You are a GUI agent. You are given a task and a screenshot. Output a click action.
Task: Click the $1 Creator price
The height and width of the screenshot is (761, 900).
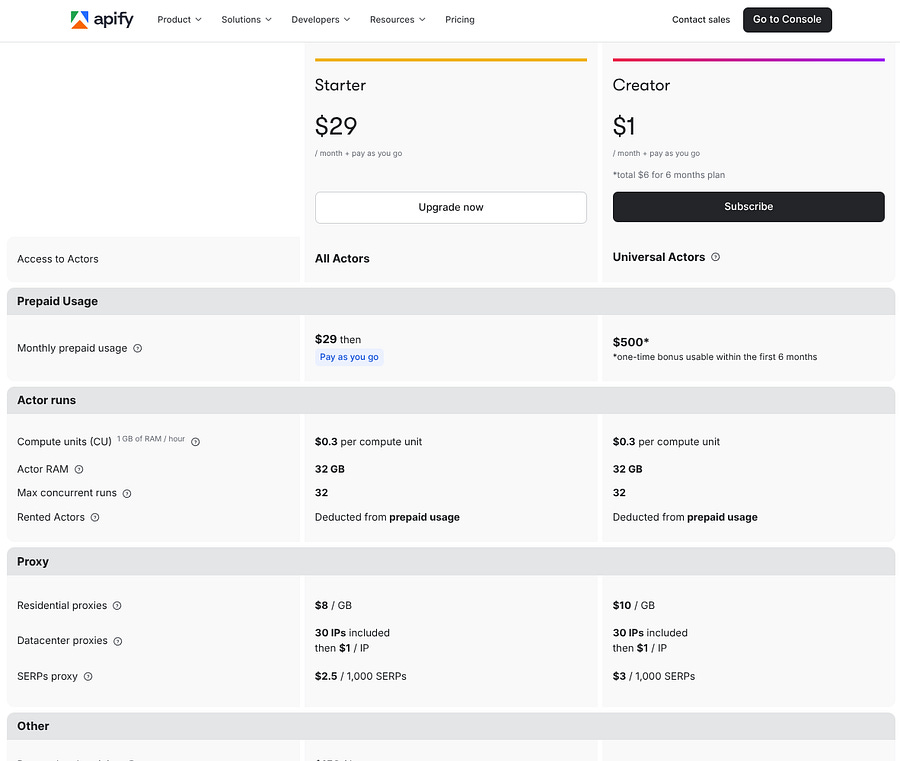[624, 126]
